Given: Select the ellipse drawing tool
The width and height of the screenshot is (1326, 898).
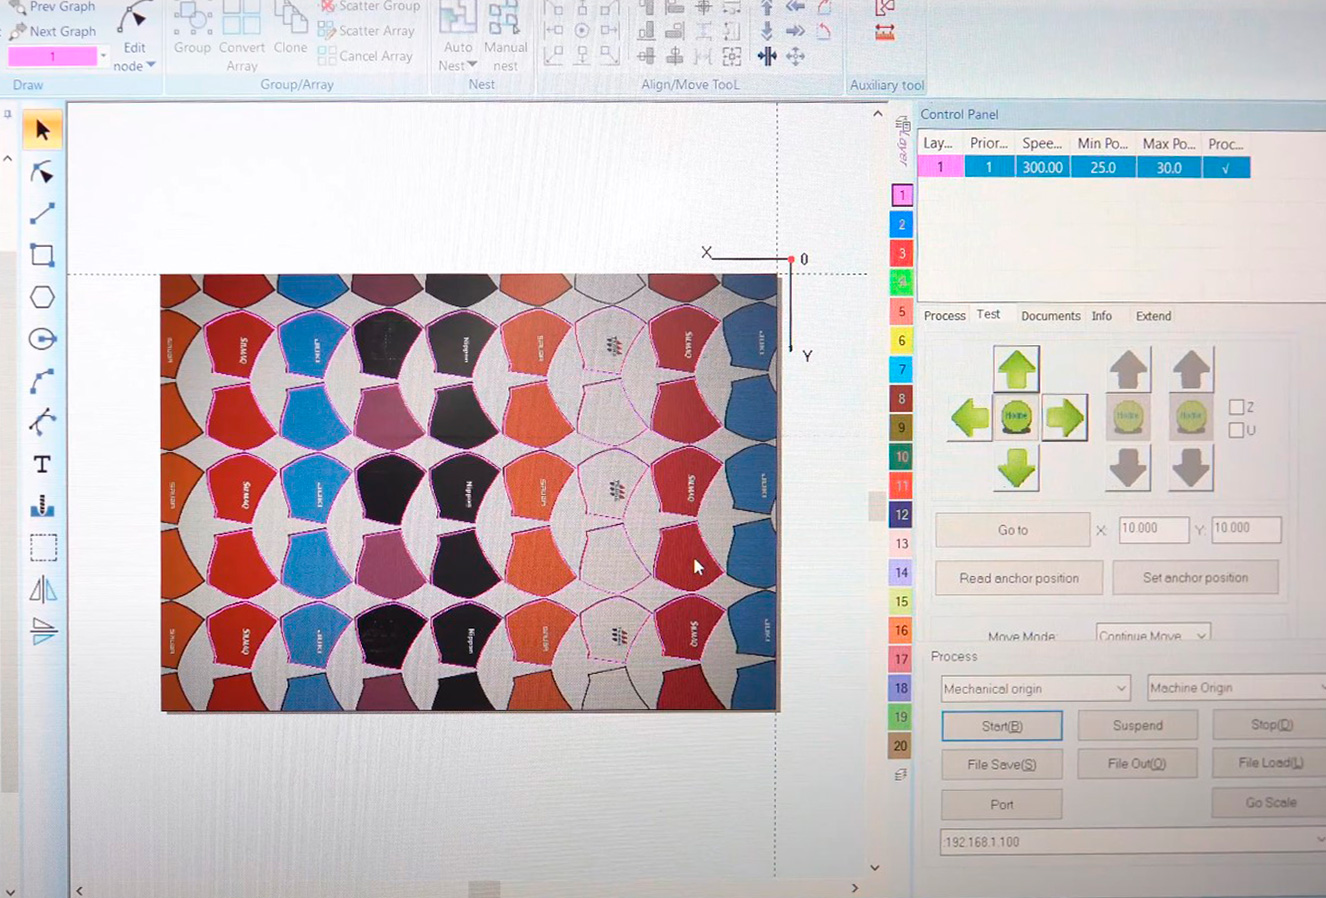Looking at the screenshot, I should 42,339.
